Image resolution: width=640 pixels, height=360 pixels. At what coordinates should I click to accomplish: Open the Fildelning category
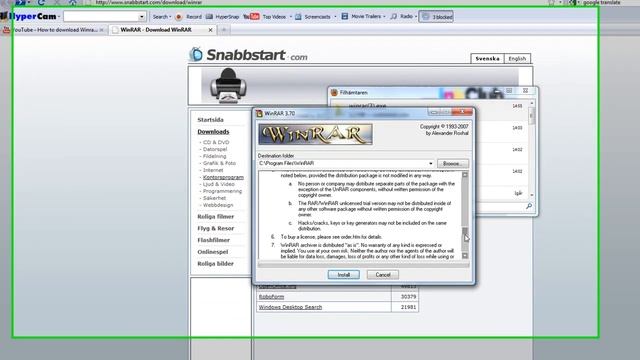214,156
